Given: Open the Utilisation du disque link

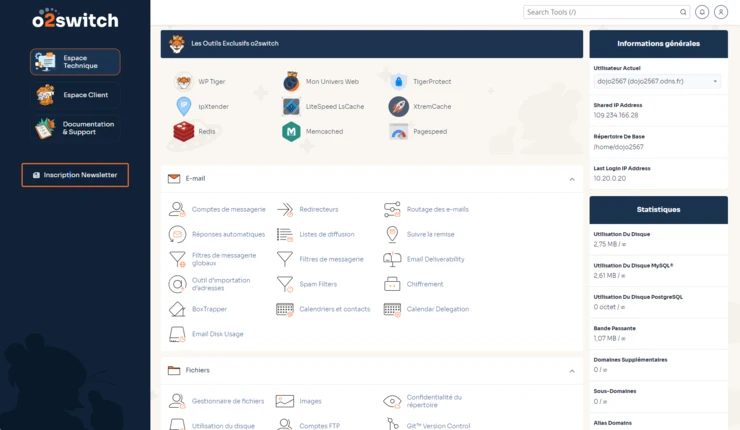Looking at the screenshot, I should pos(223,426).
